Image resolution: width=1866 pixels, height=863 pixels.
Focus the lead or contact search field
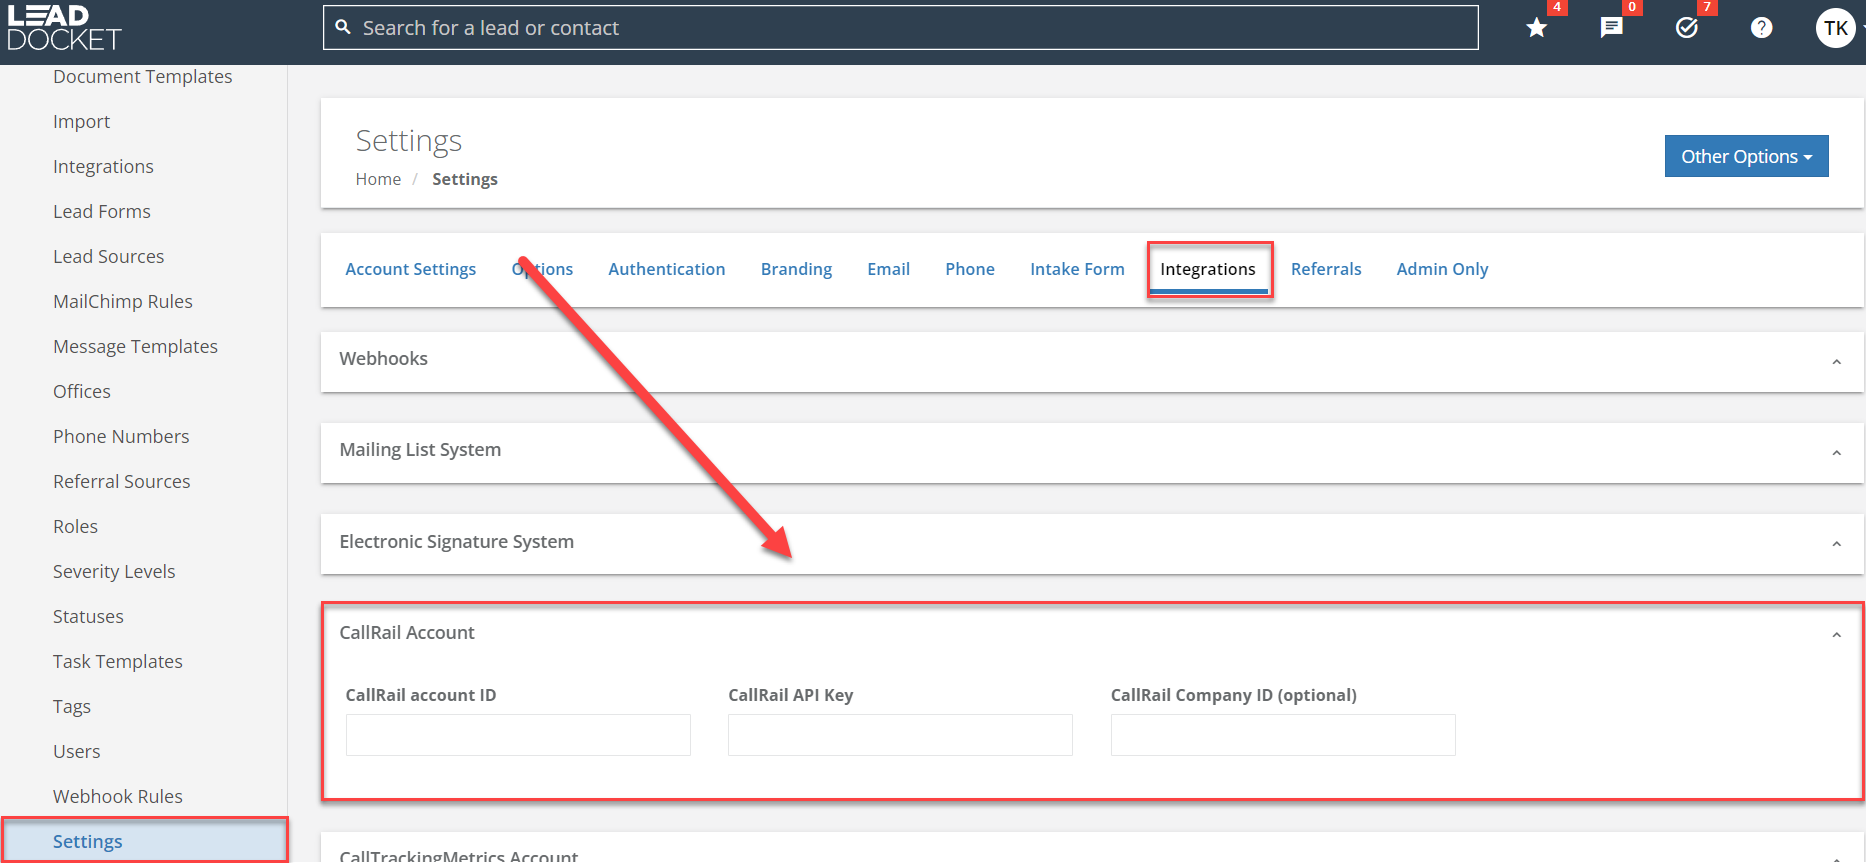click(x=900, y=28)
